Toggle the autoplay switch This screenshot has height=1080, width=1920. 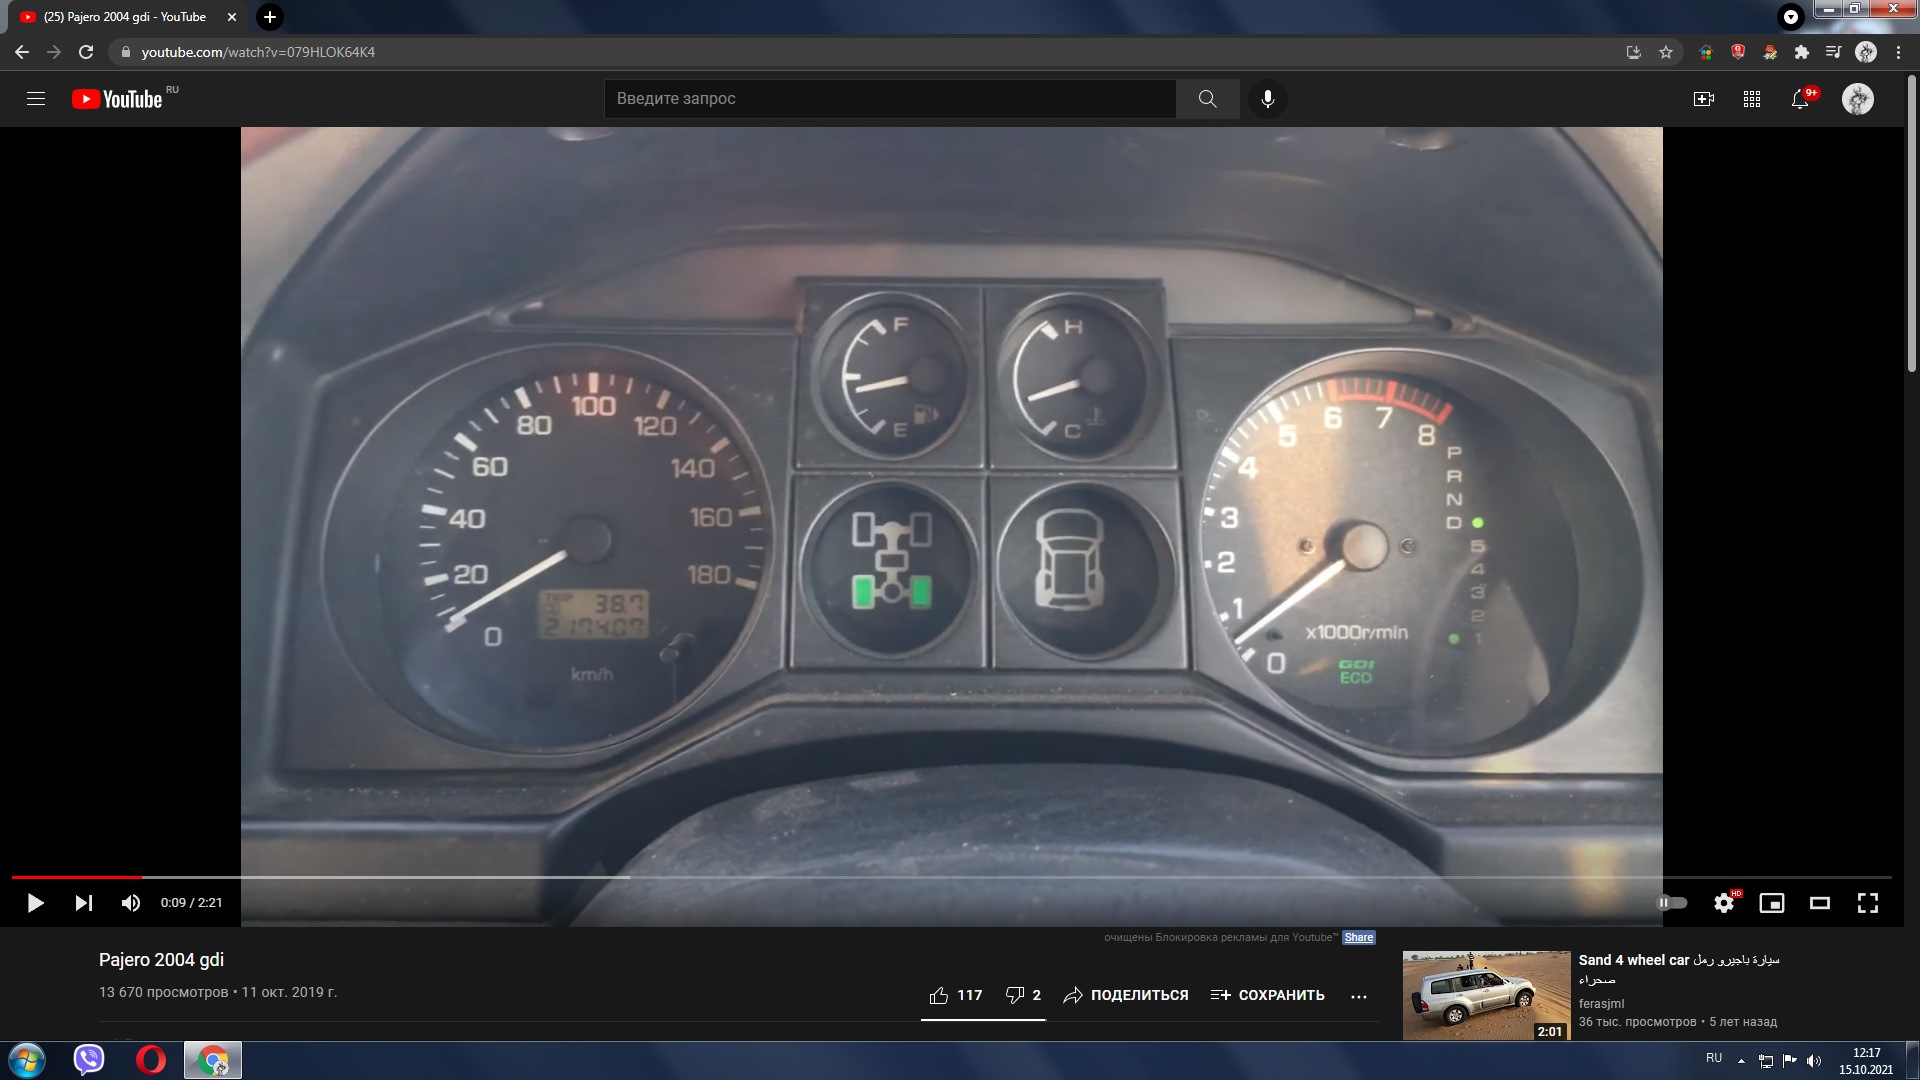point(1671,903)
